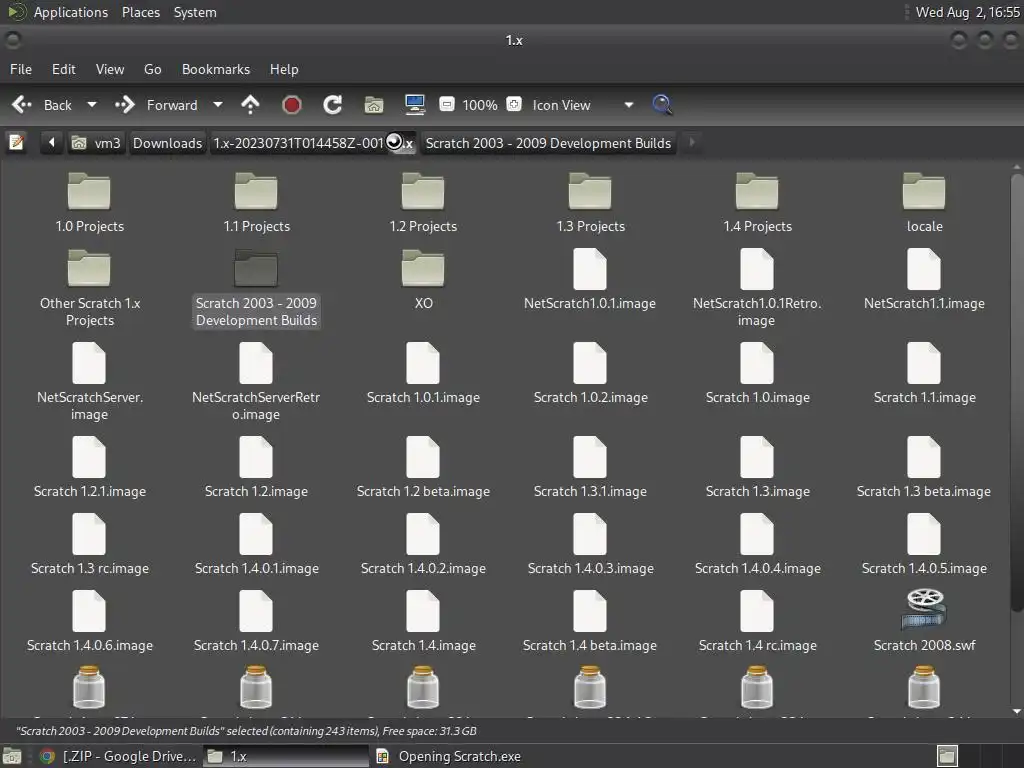The height and width of the screenshot is (768, 1024).
Task: Go up to the parent folder
Action: (x=250, y=104)
